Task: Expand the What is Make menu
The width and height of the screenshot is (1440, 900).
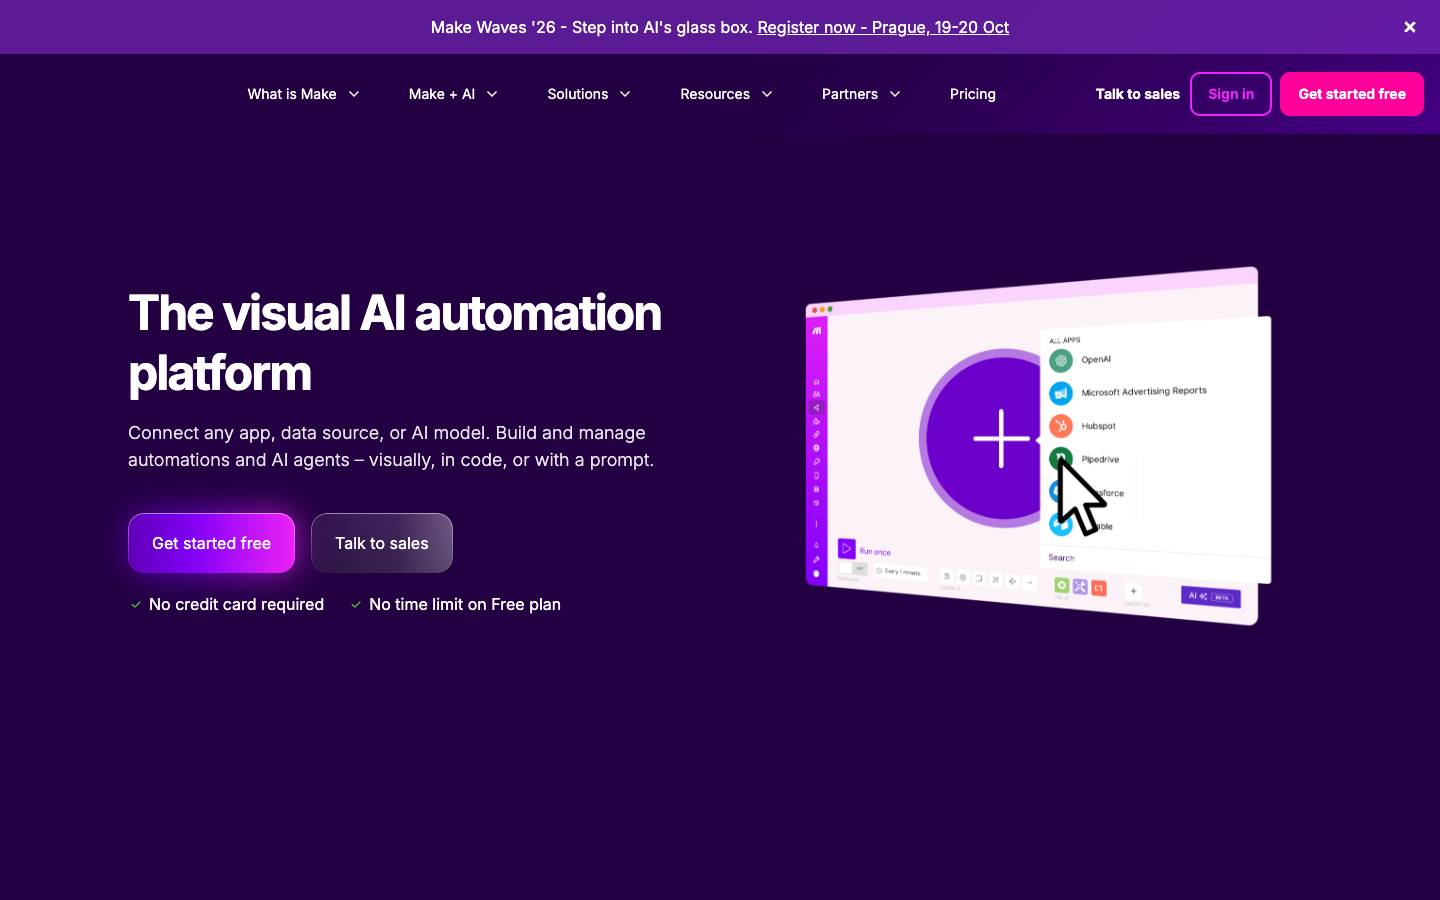Action: point(303,94)
